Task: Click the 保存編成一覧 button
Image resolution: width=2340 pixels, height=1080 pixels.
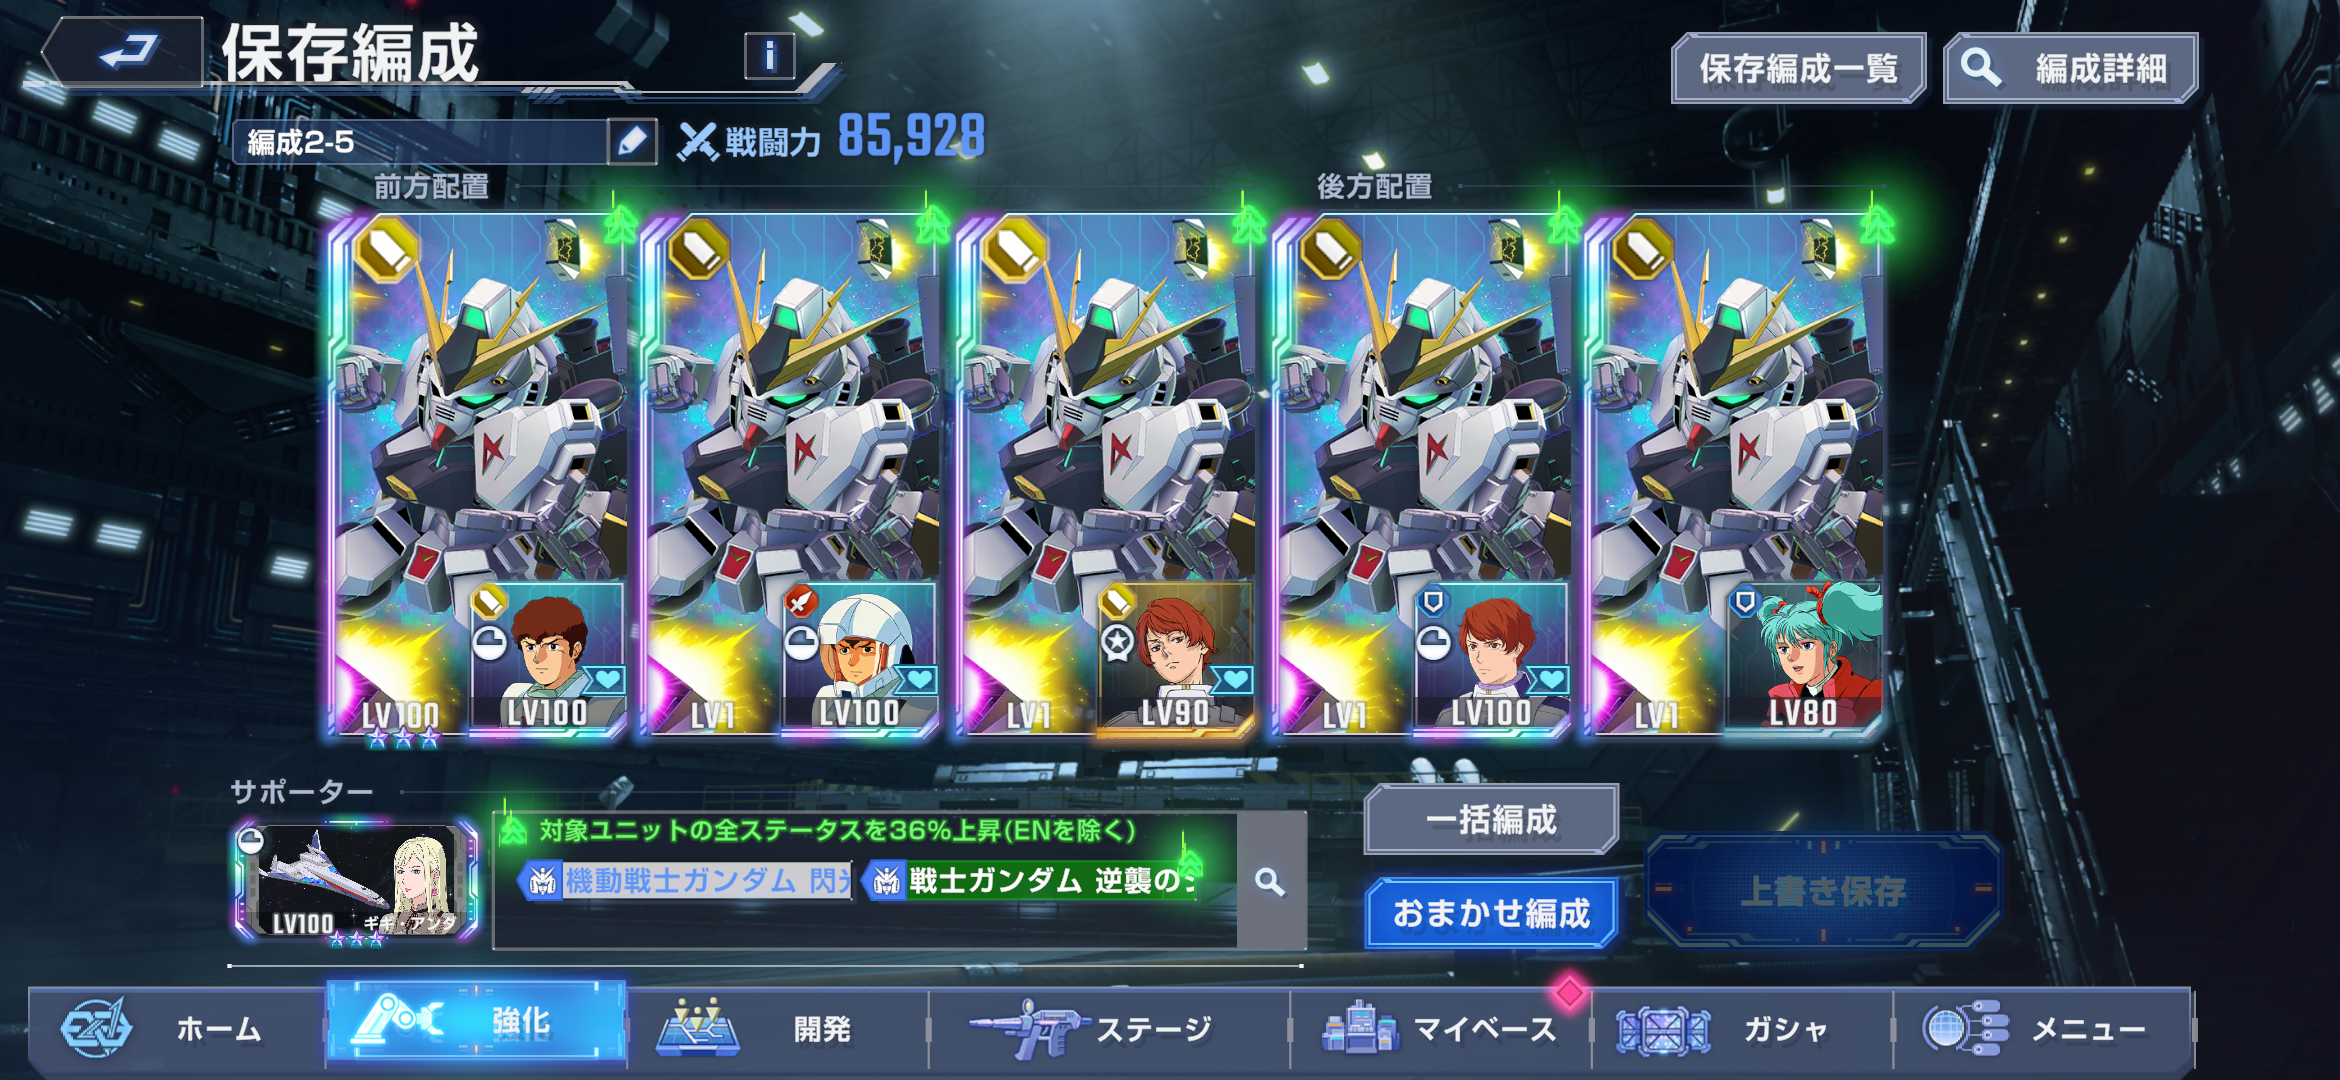Action: point(1798,68)
